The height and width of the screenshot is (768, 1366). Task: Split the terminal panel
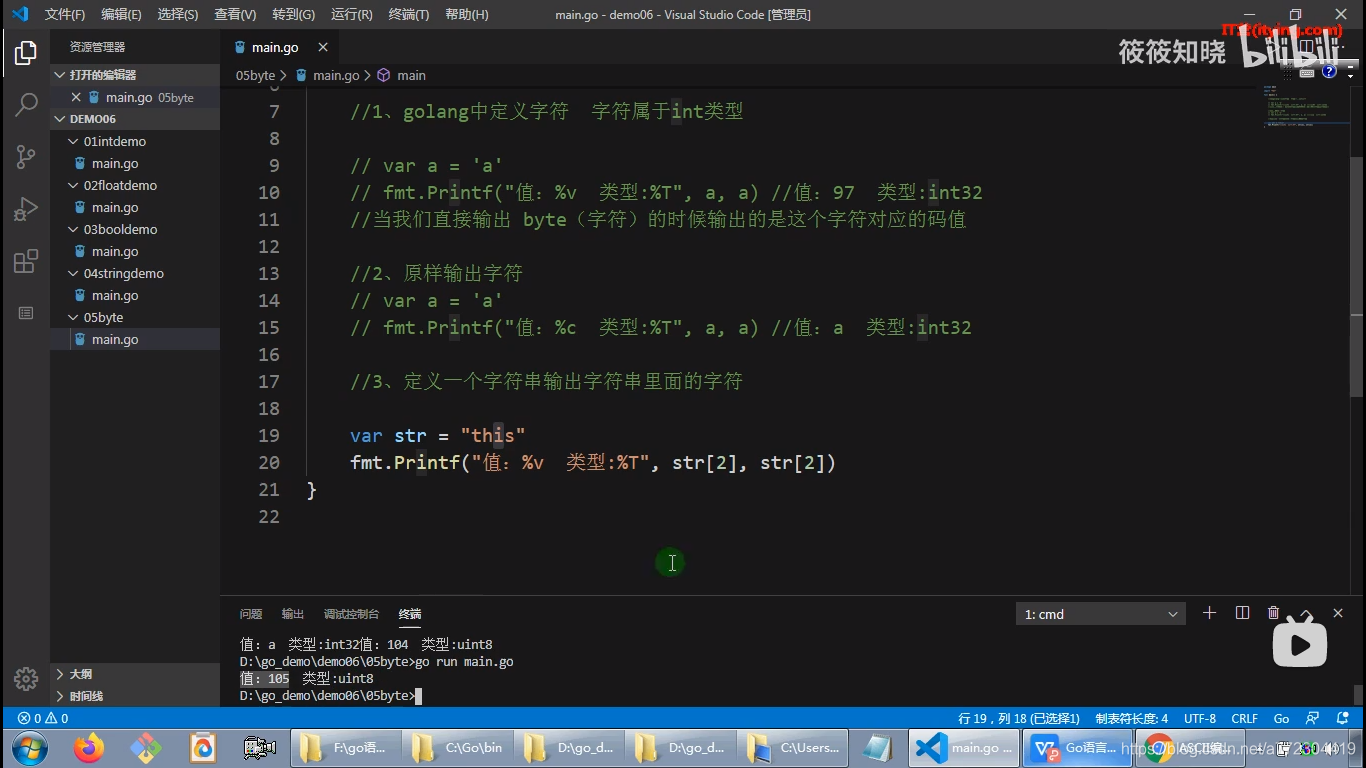point(1242,613)
